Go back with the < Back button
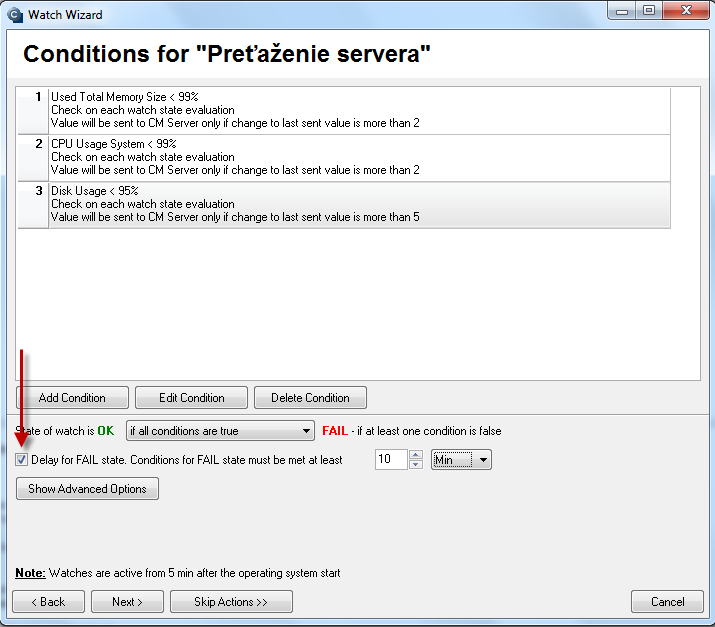 pyautogui.click(x=48, y=601)
